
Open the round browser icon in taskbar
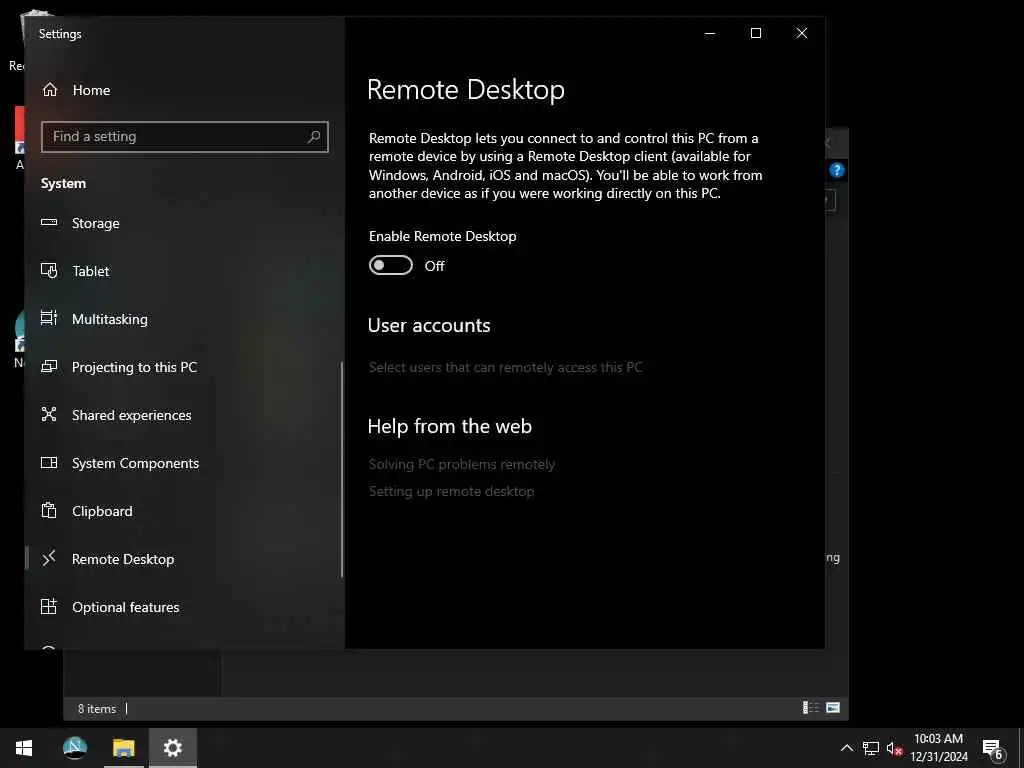74,748
